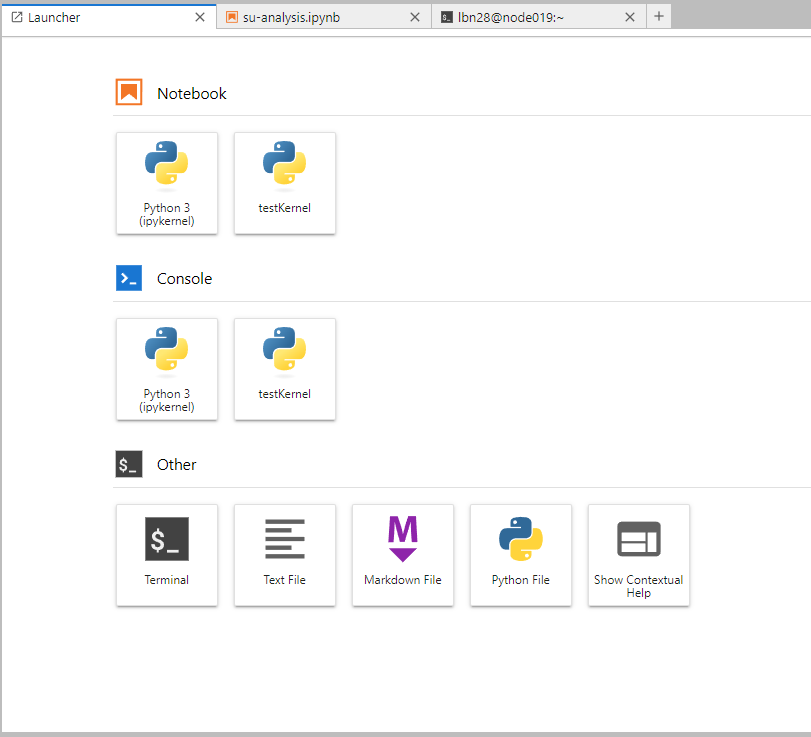Switch to lbn28@node019 terminal tab

pos(538,17)
